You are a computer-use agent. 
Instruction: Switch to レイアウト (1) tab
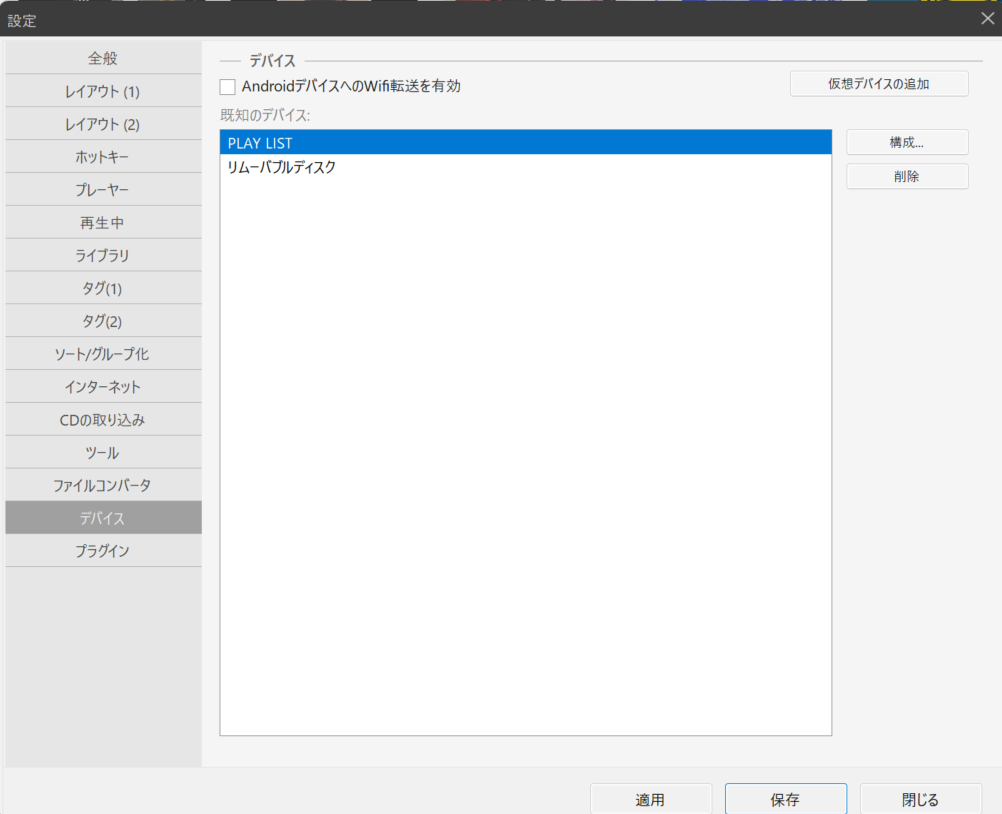pos(103,91)
